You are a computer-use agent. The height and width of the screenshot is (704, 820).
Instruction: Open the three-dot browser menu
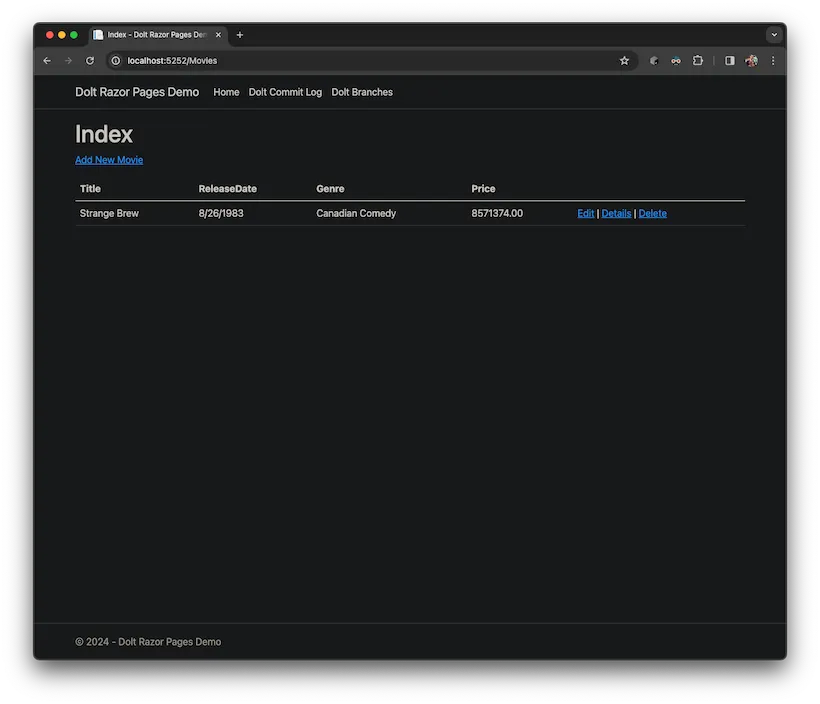(773, 60)
